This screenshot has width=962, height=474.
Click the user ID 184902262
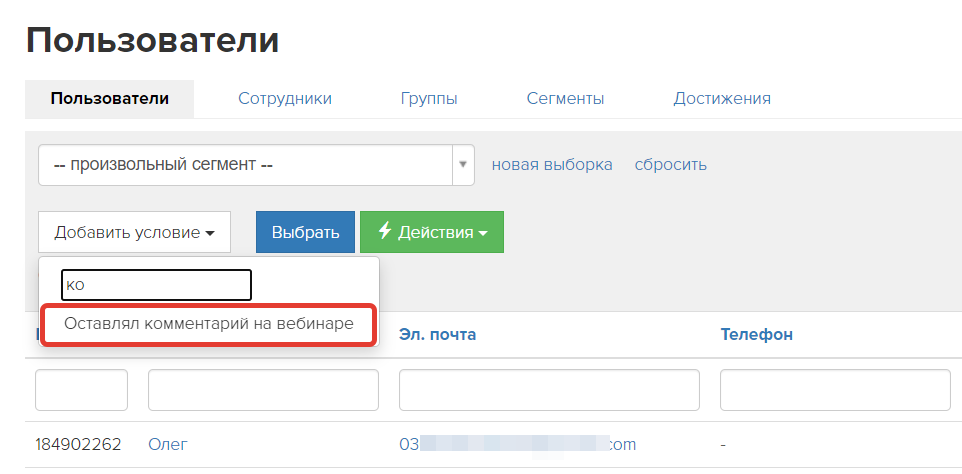click(x=79, y=444)
